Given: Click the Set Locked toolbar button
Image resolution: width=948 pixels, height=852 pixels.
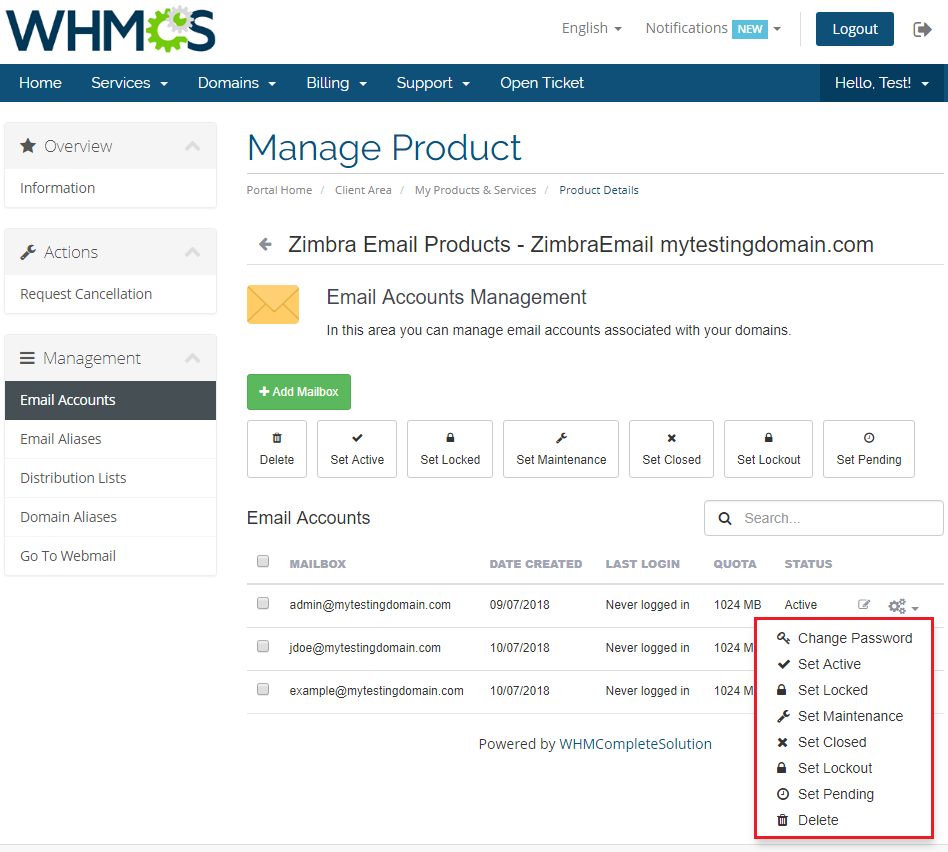Looking at the screenshot, I should 450,449.
